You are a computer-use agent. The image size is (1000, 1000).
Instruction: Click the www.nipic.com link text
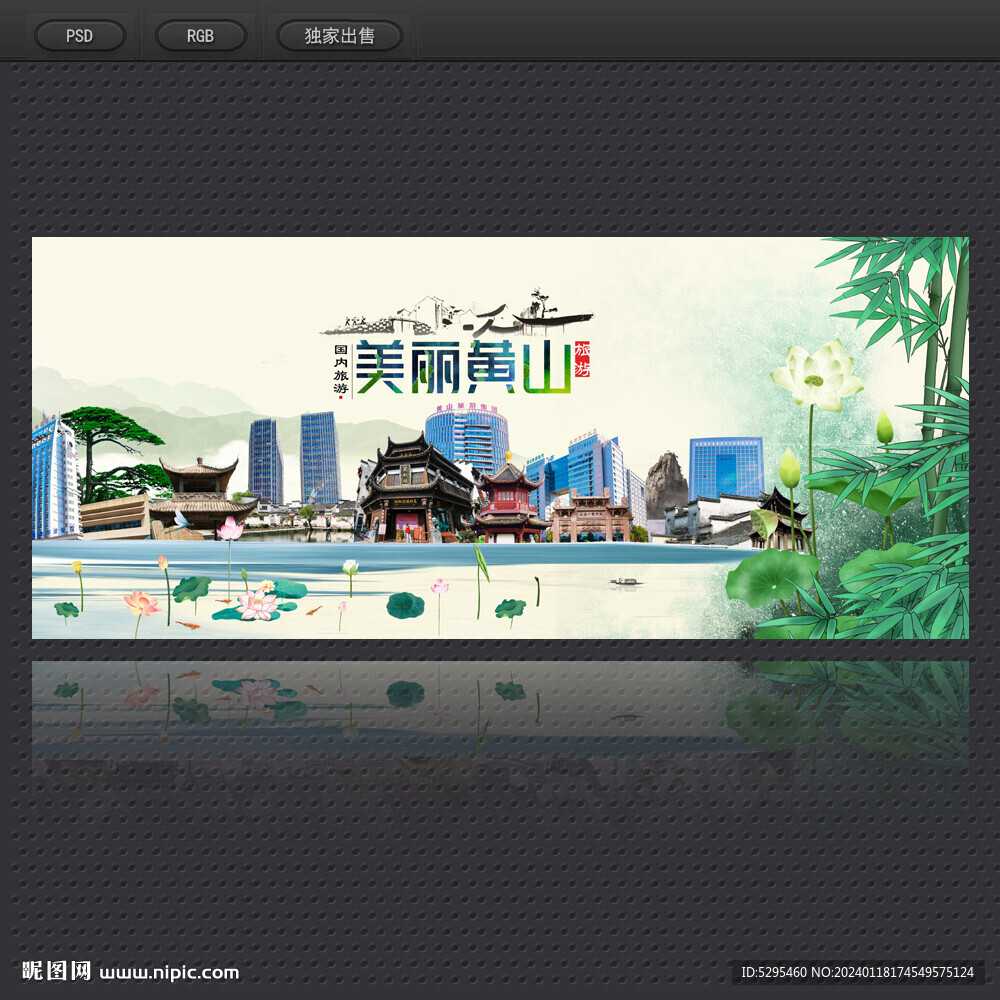[x=170, y=973]
